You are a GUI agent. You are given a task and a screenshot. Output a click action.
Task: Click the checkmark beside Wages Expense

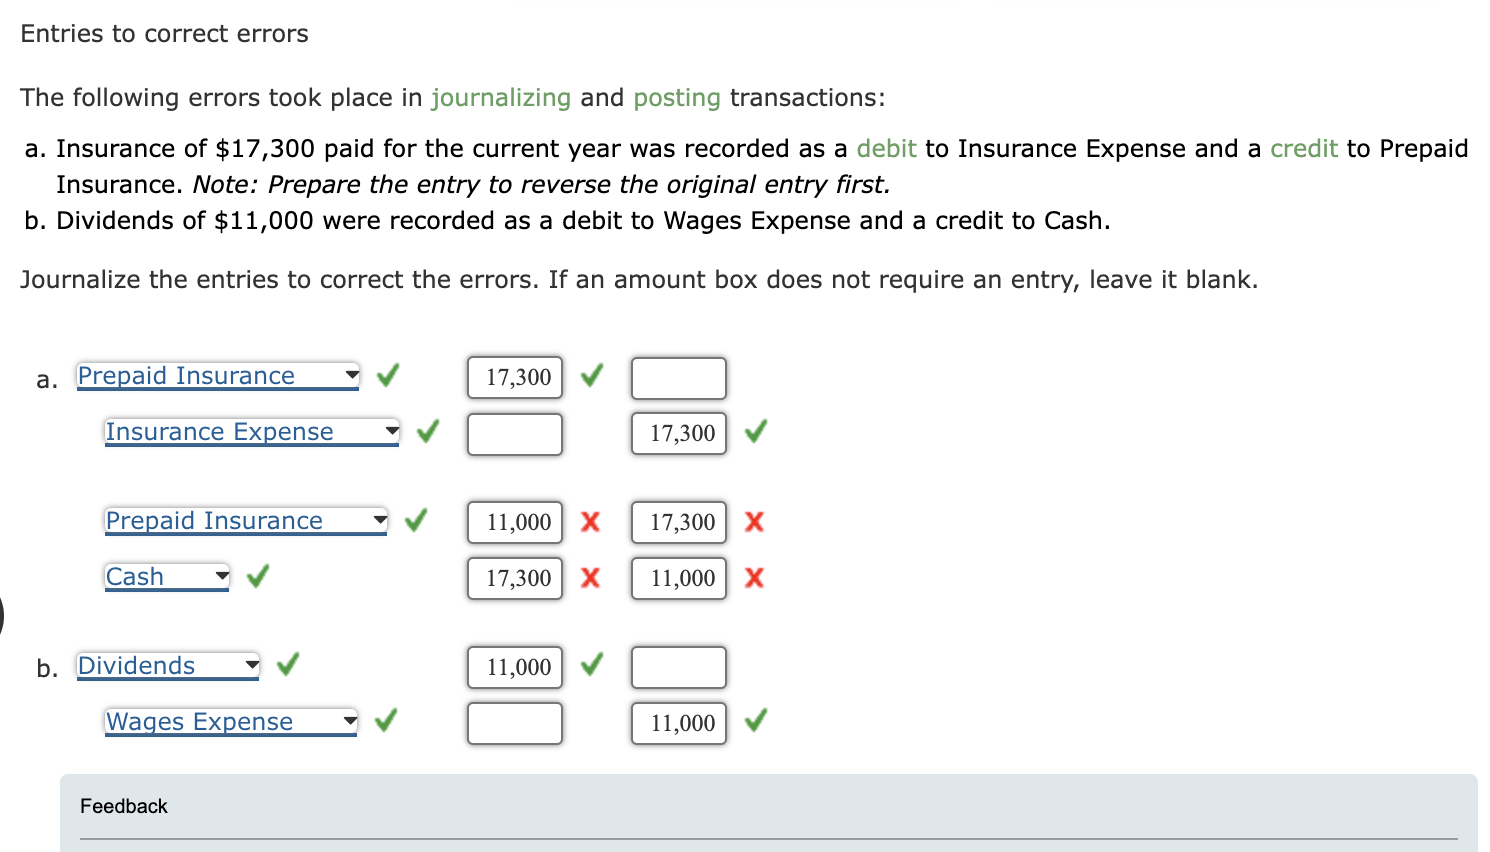[385, 720]
